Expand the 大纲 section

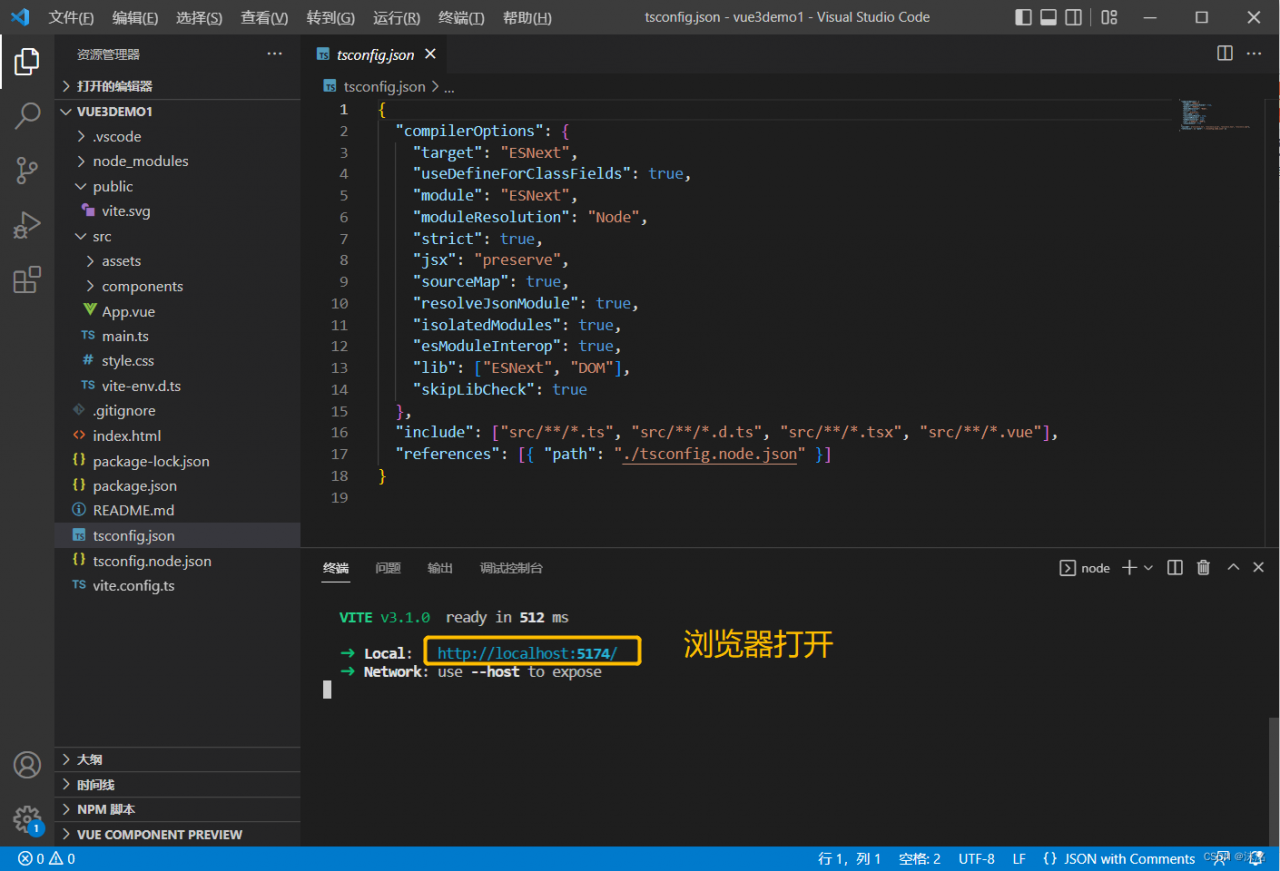coord(178,760)
